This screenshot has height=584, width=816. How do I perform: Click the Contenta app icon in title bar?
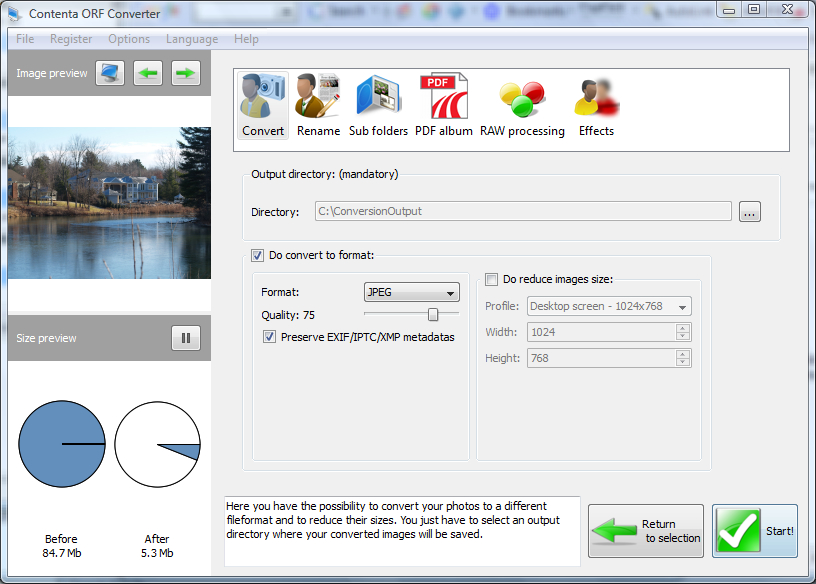pos(15,14)
